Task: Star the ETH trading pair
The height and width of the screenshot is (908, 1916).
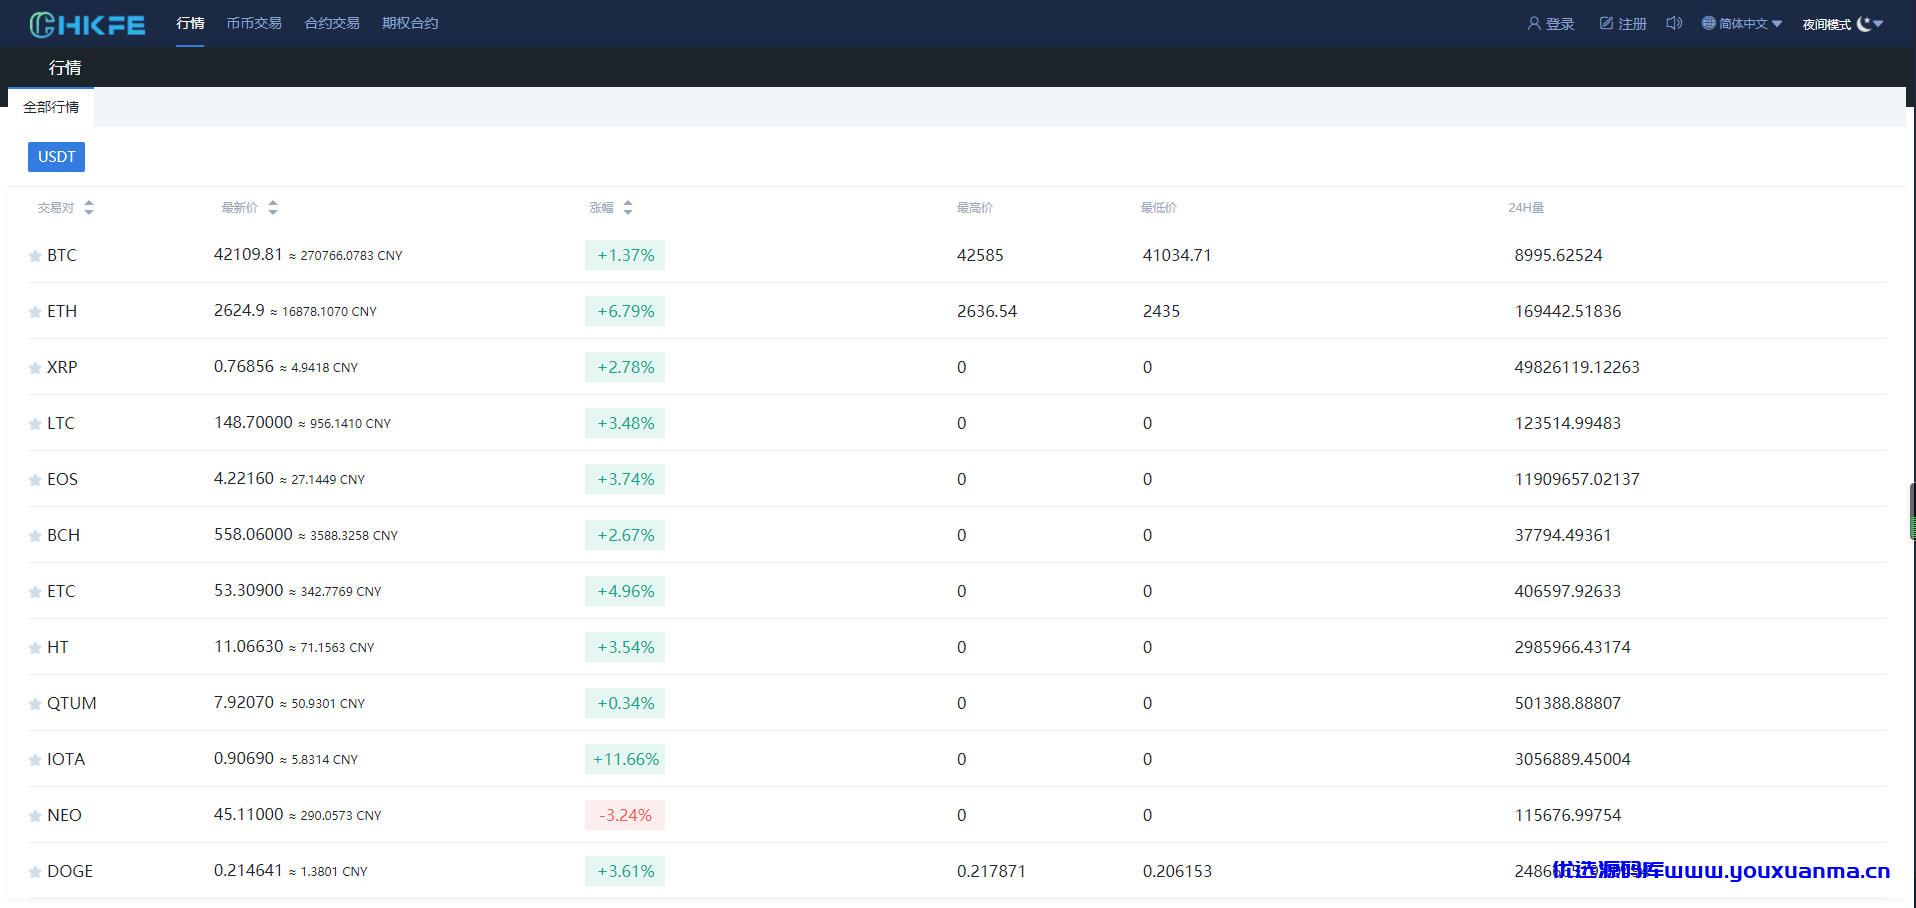Action: (x=35, y=312)
